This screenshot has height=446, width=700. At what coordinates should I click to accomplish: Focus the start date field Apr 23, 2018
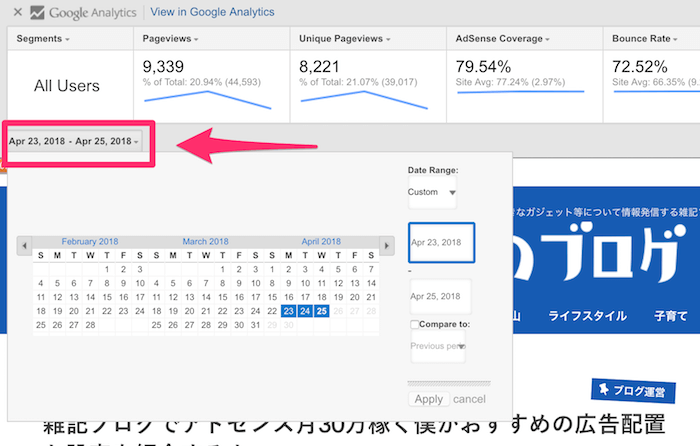[441, 242]
